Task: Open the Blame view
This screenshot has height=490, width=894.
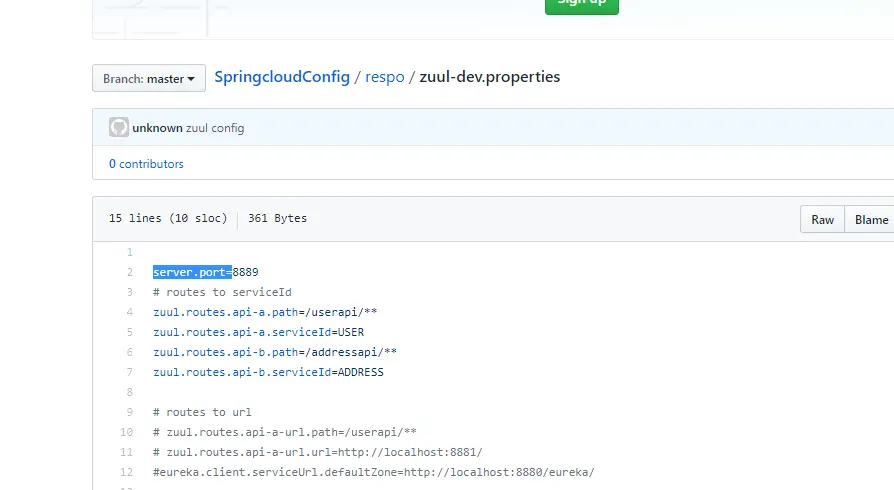Action: [871, 220]
